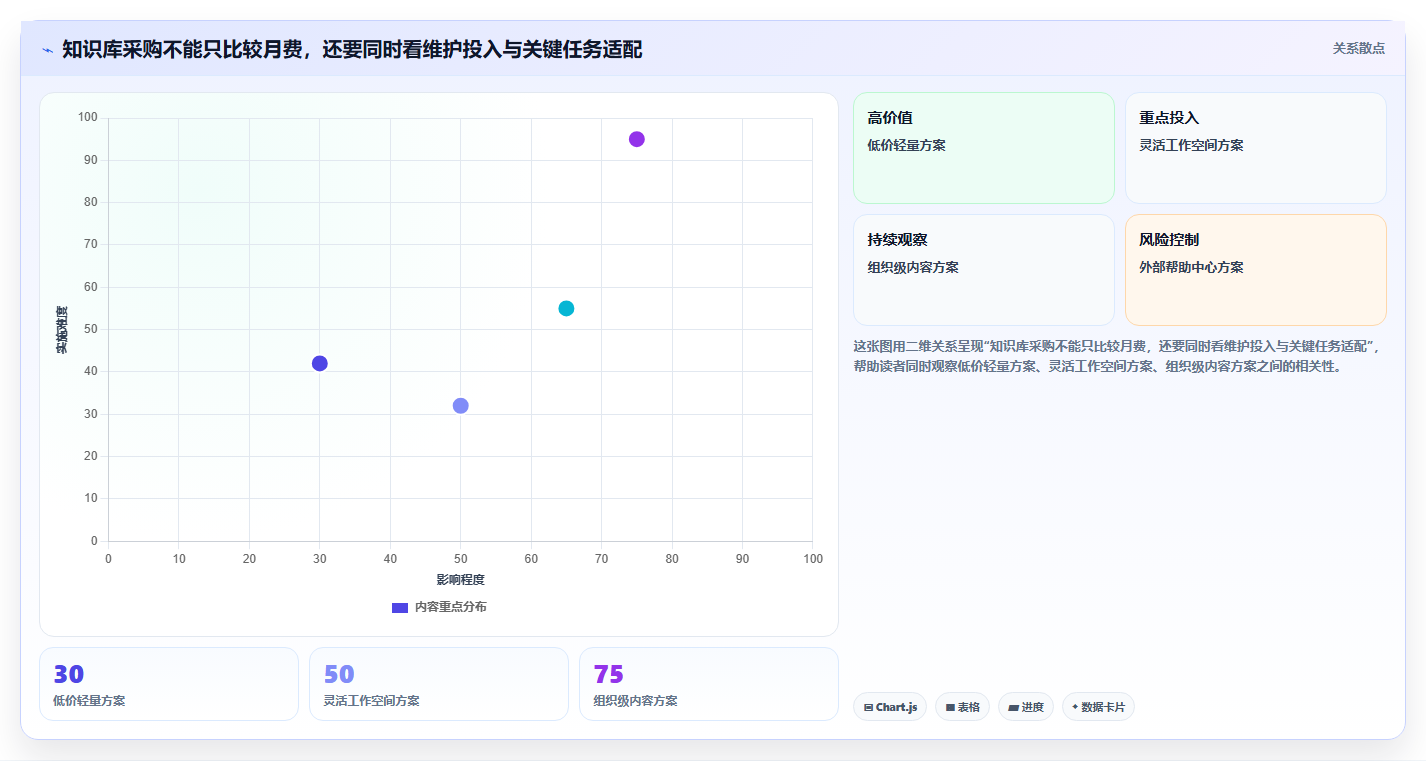Click 外部帮助中心方案 text in risk card

pyautogui.click(x=1191, y=268)
